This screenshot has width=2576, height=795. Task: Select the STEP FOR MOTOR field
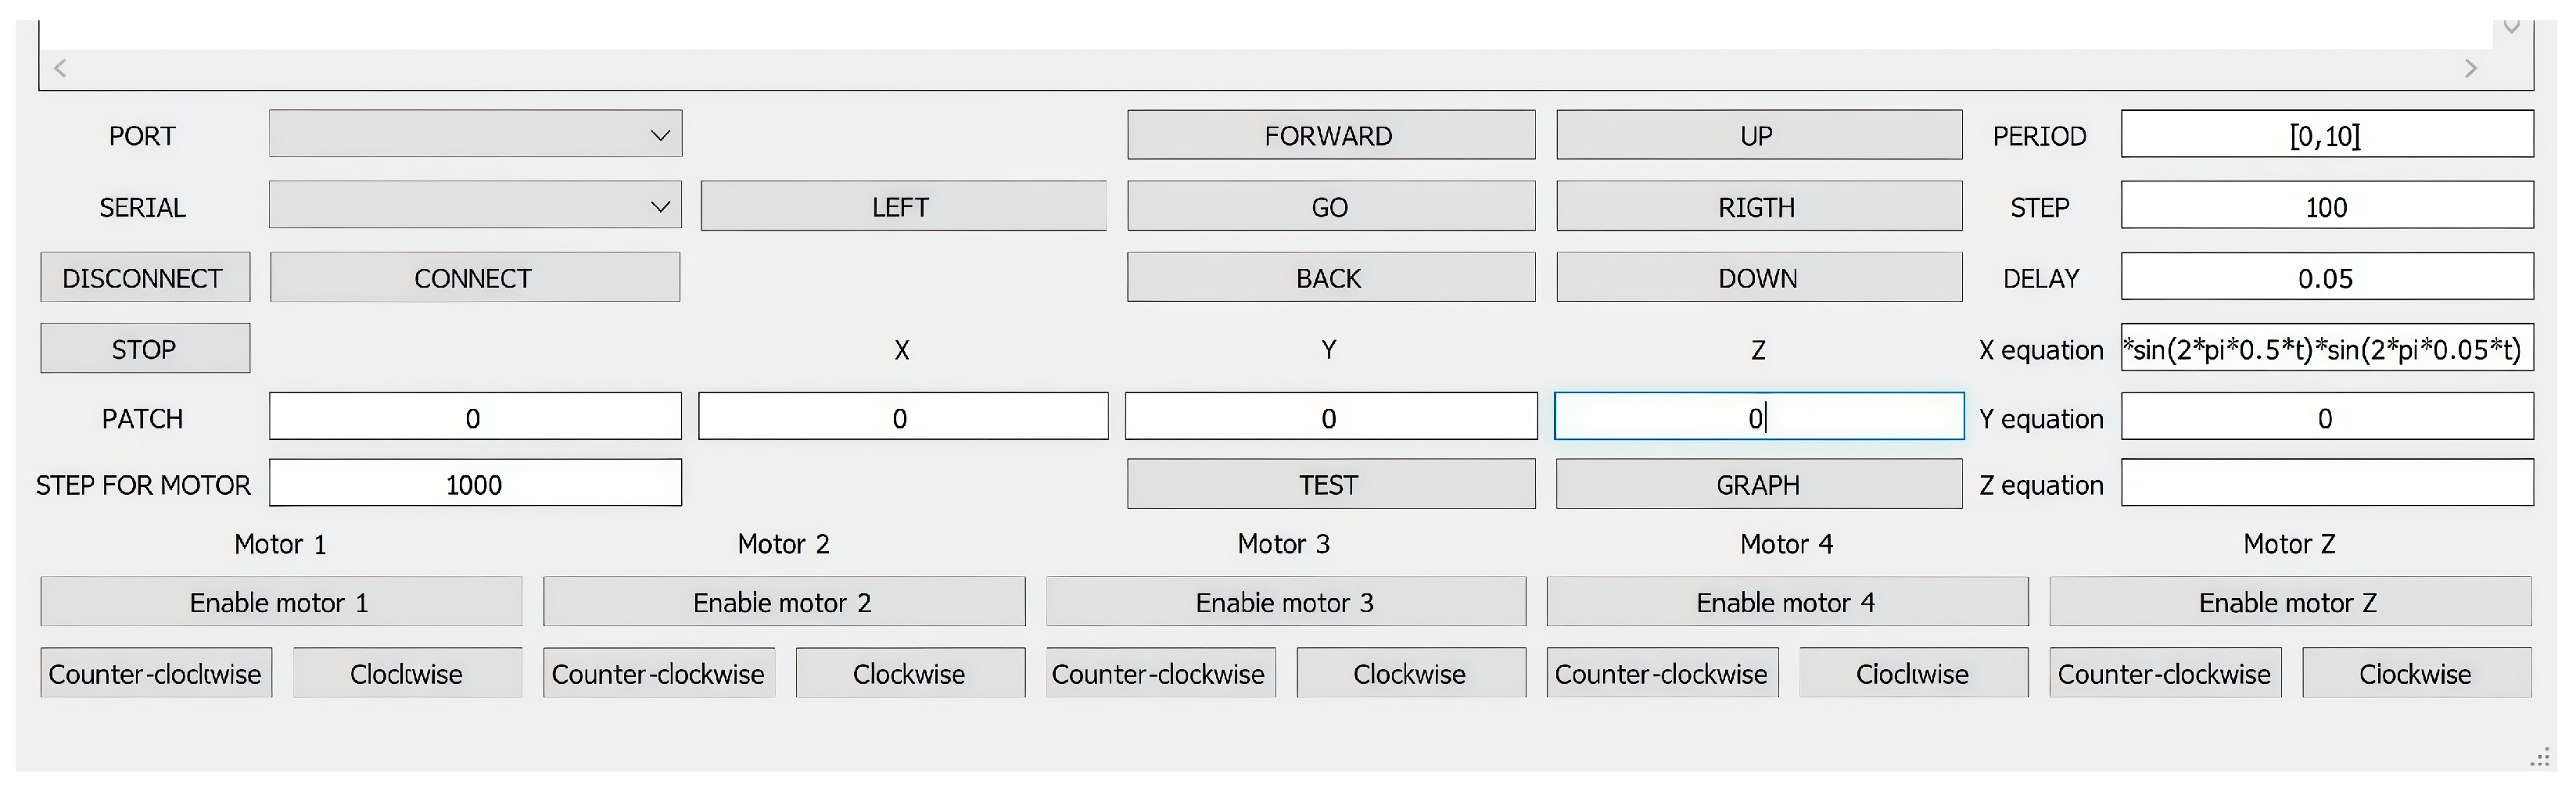pos(475,484)
